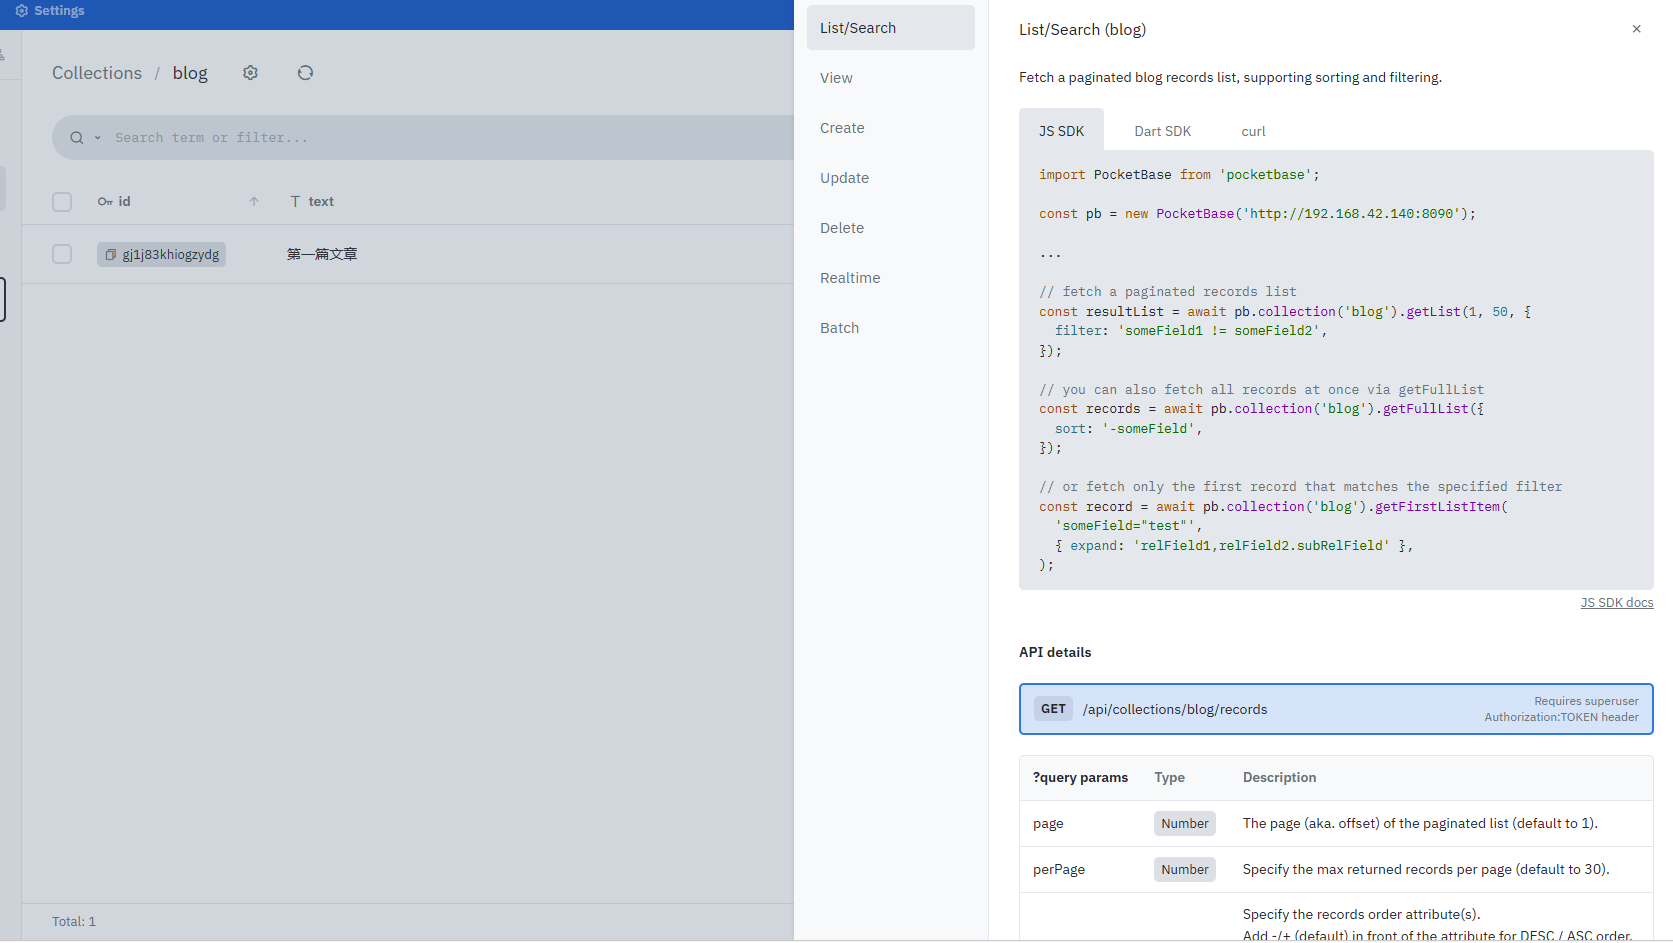The image size is (1673, 943).
Task: Click the Collections breadcrumb link
Action: [x=97, y=73]
